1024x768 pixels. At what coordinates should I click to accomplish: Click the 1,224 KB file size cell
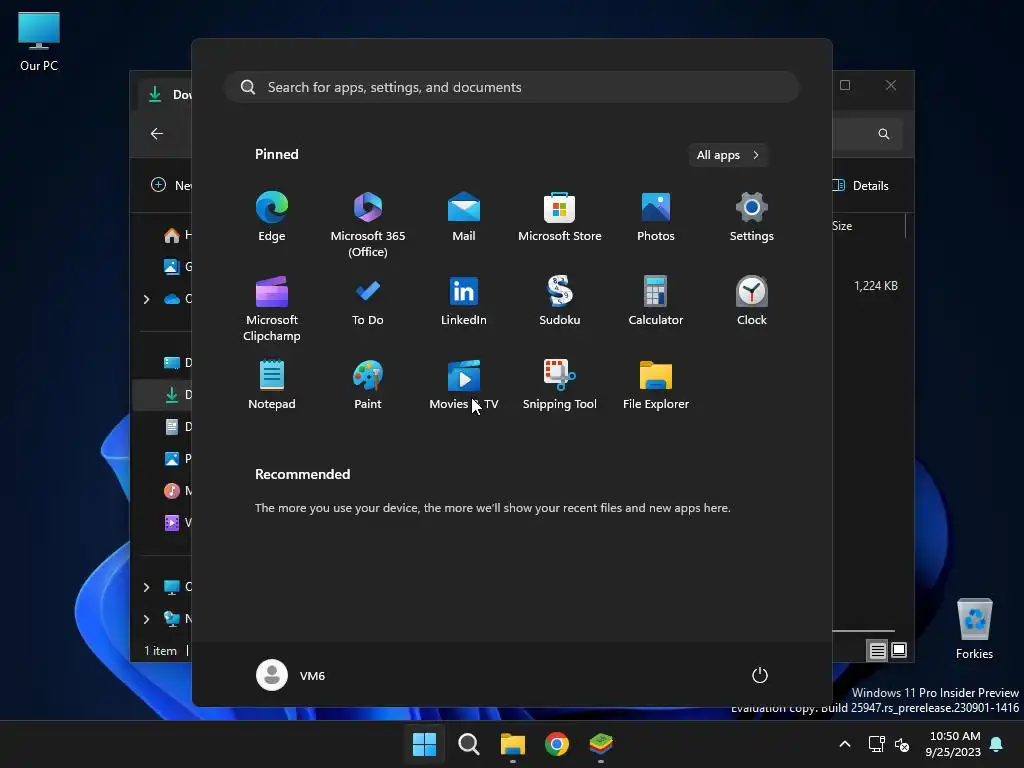[876, 286]
